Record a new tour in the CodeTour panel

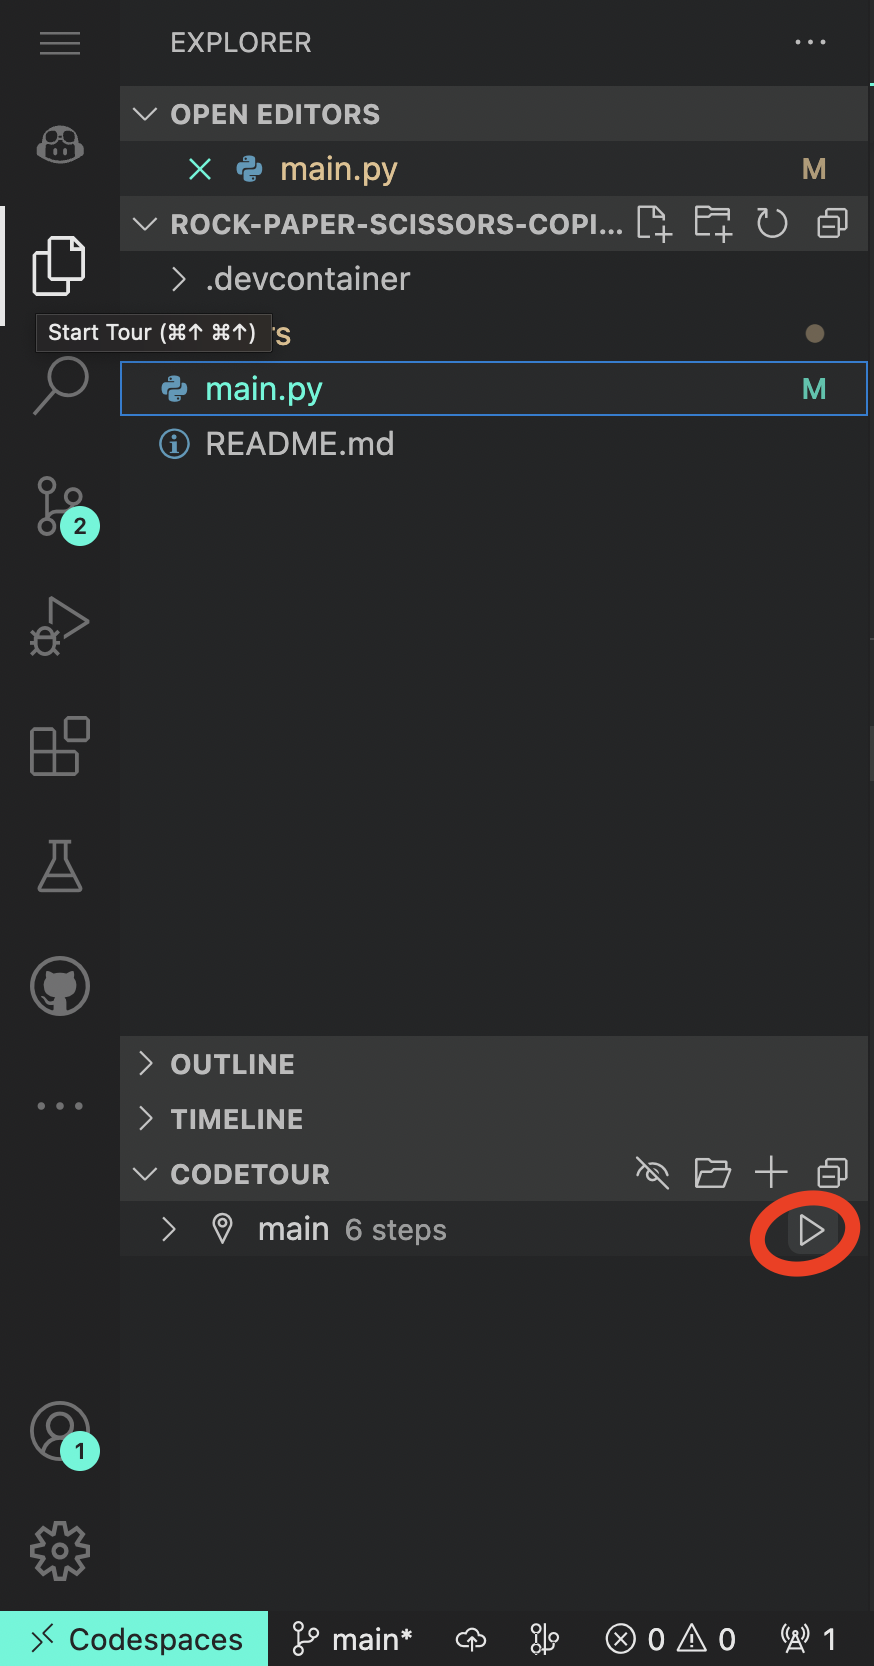(x=771, y=1173)
